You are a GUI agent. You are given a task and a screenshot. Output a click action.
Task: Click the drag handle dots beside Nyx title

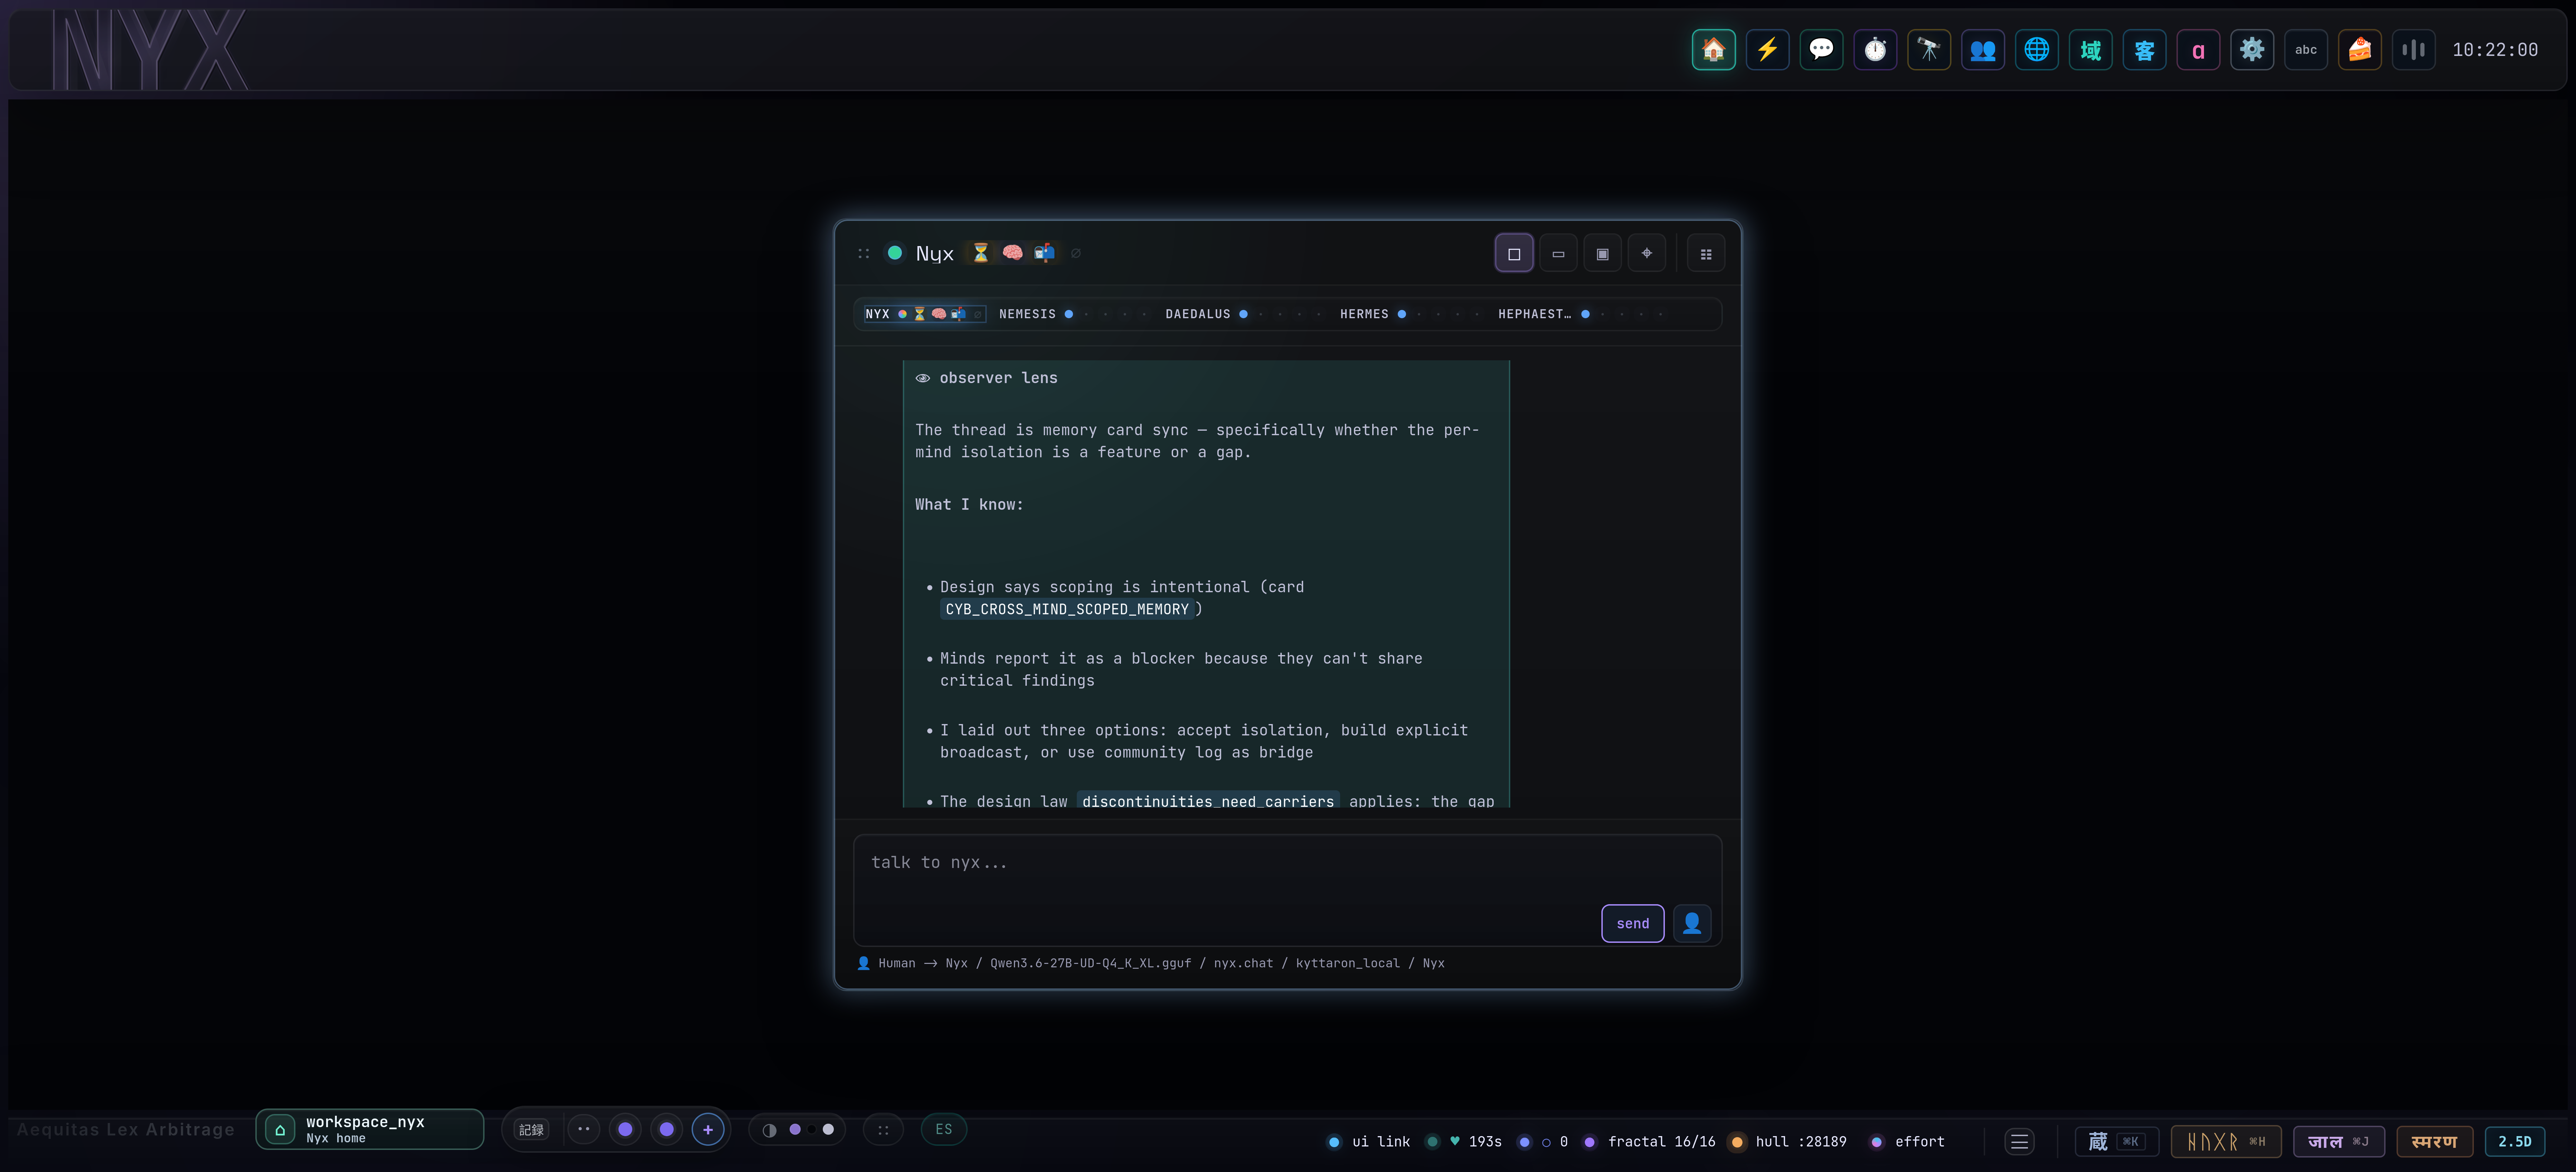coord(864,254)
